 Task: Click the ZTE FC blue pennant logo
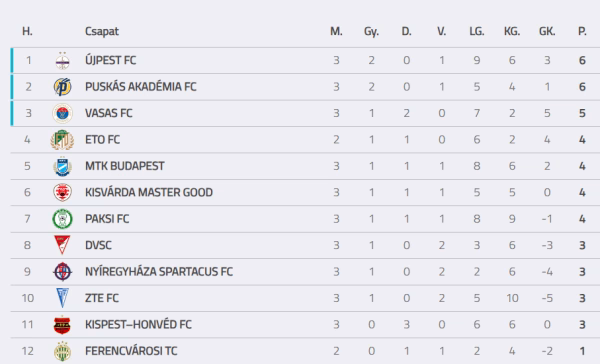[62, 298]
